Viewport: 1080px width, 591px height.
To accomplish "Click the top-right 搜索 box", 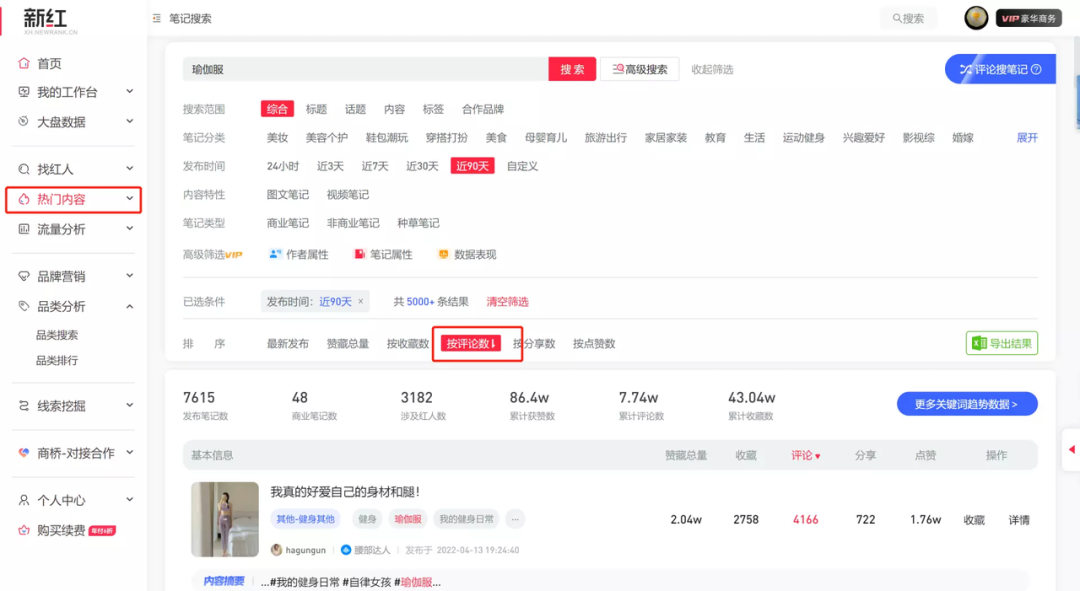I will tap(908, 19).
